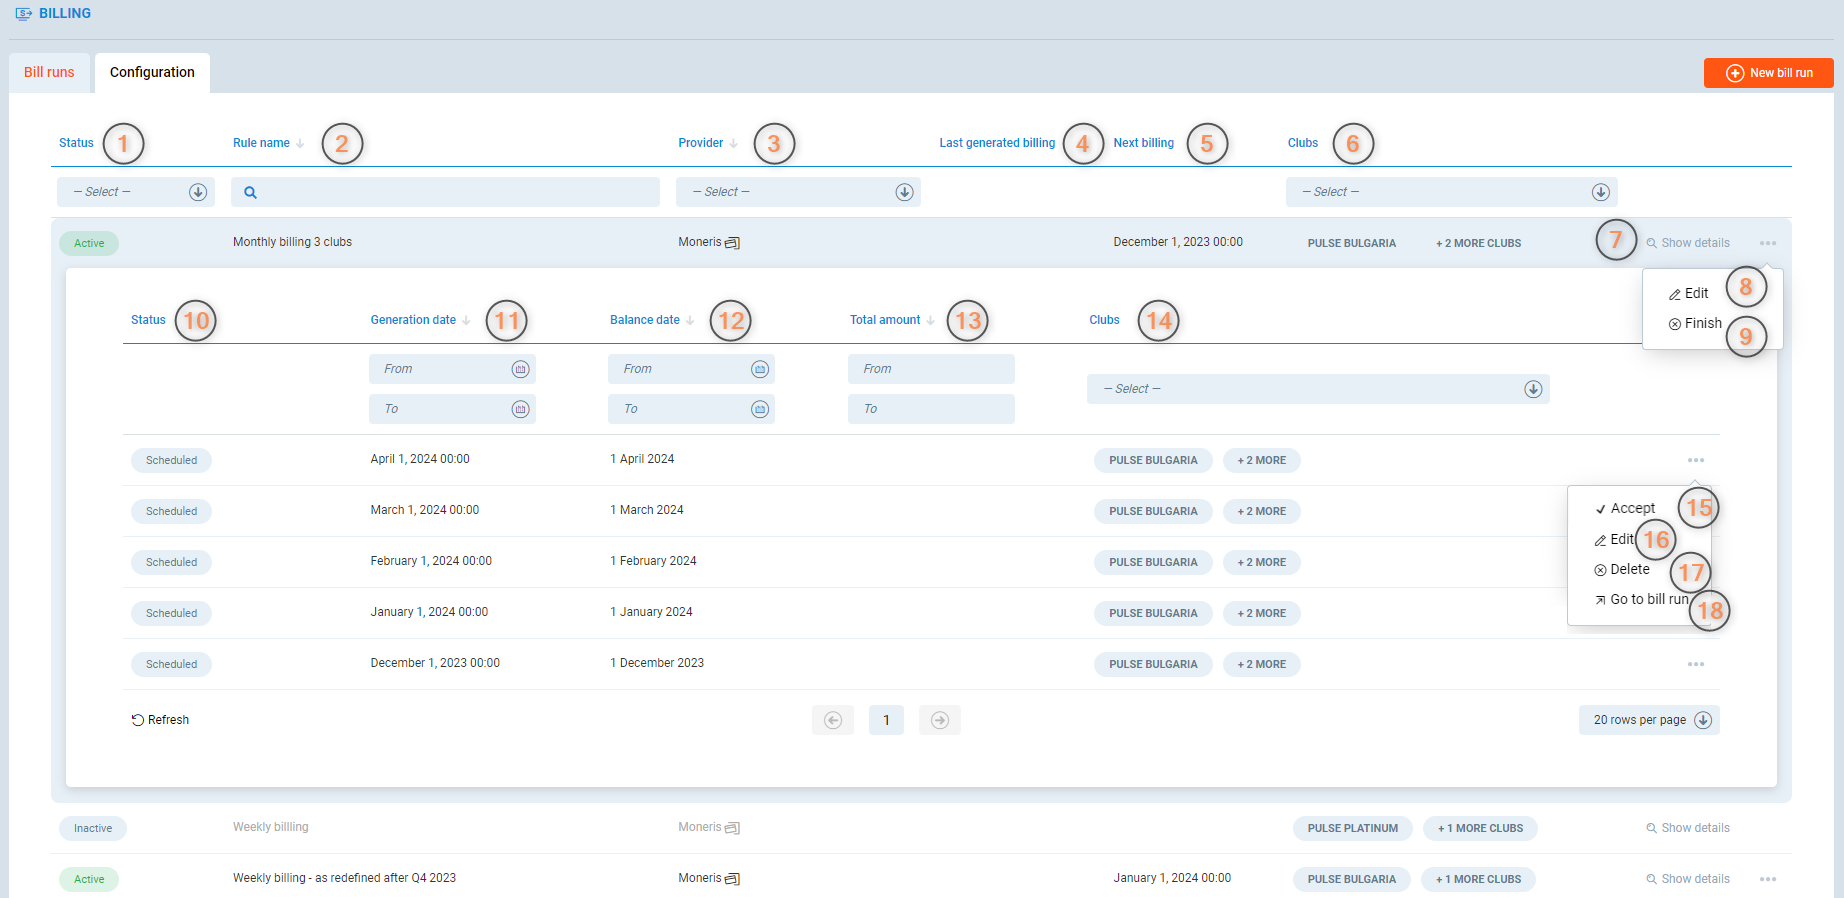Sort by Generation date column arrow
Viewport: 1844px width, 898px height.
point(466,321)
